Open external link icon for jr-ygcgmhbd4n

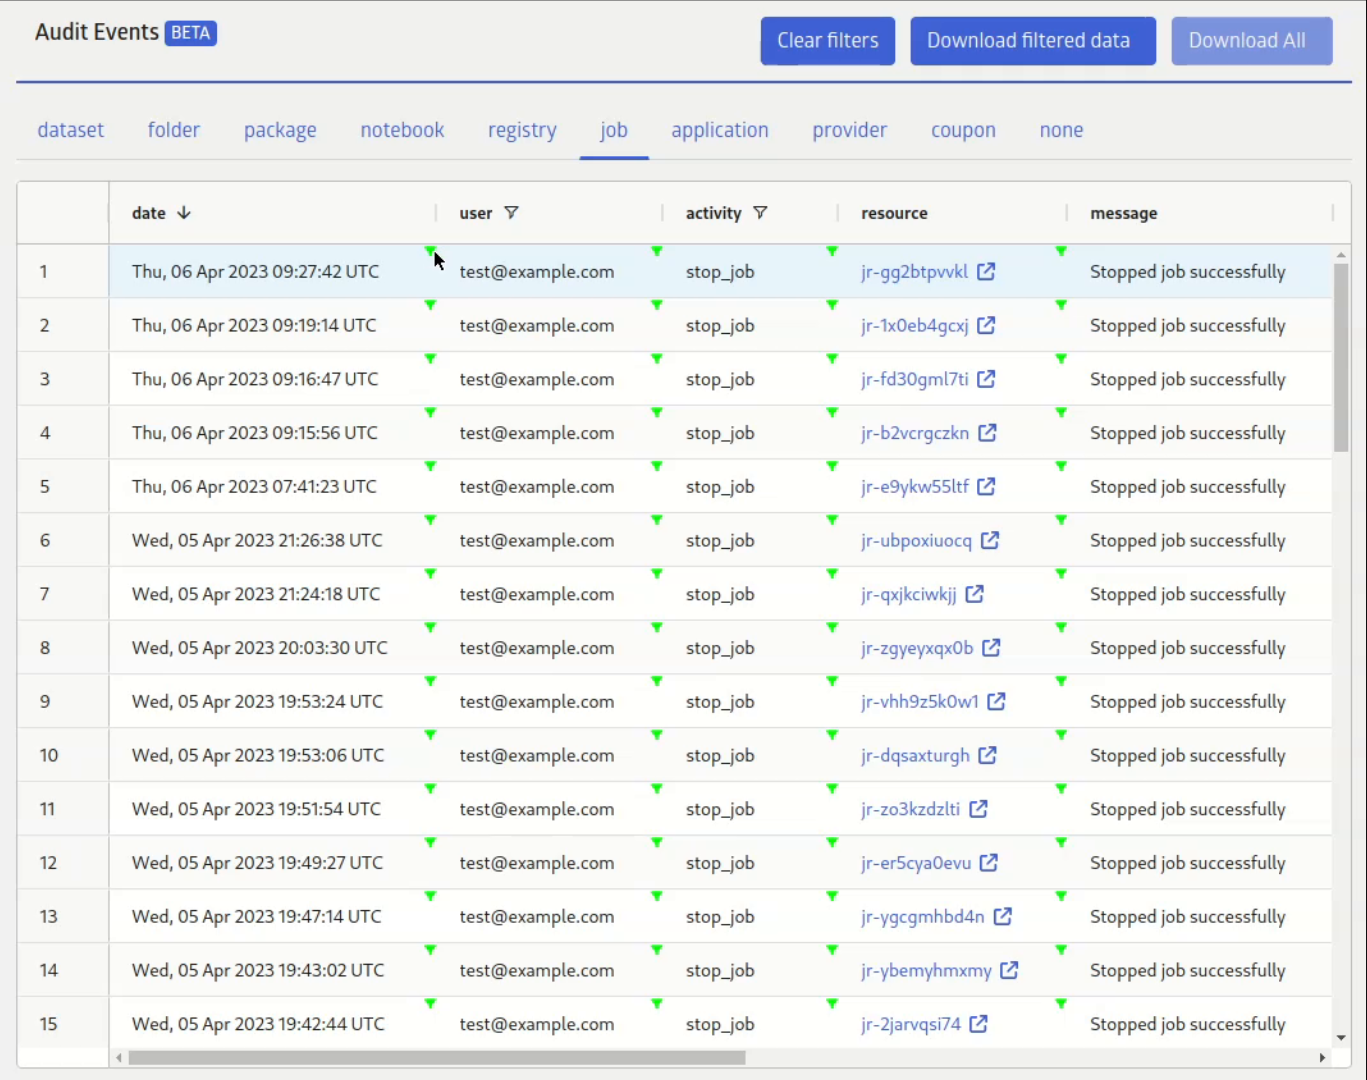click(1003, 916)
